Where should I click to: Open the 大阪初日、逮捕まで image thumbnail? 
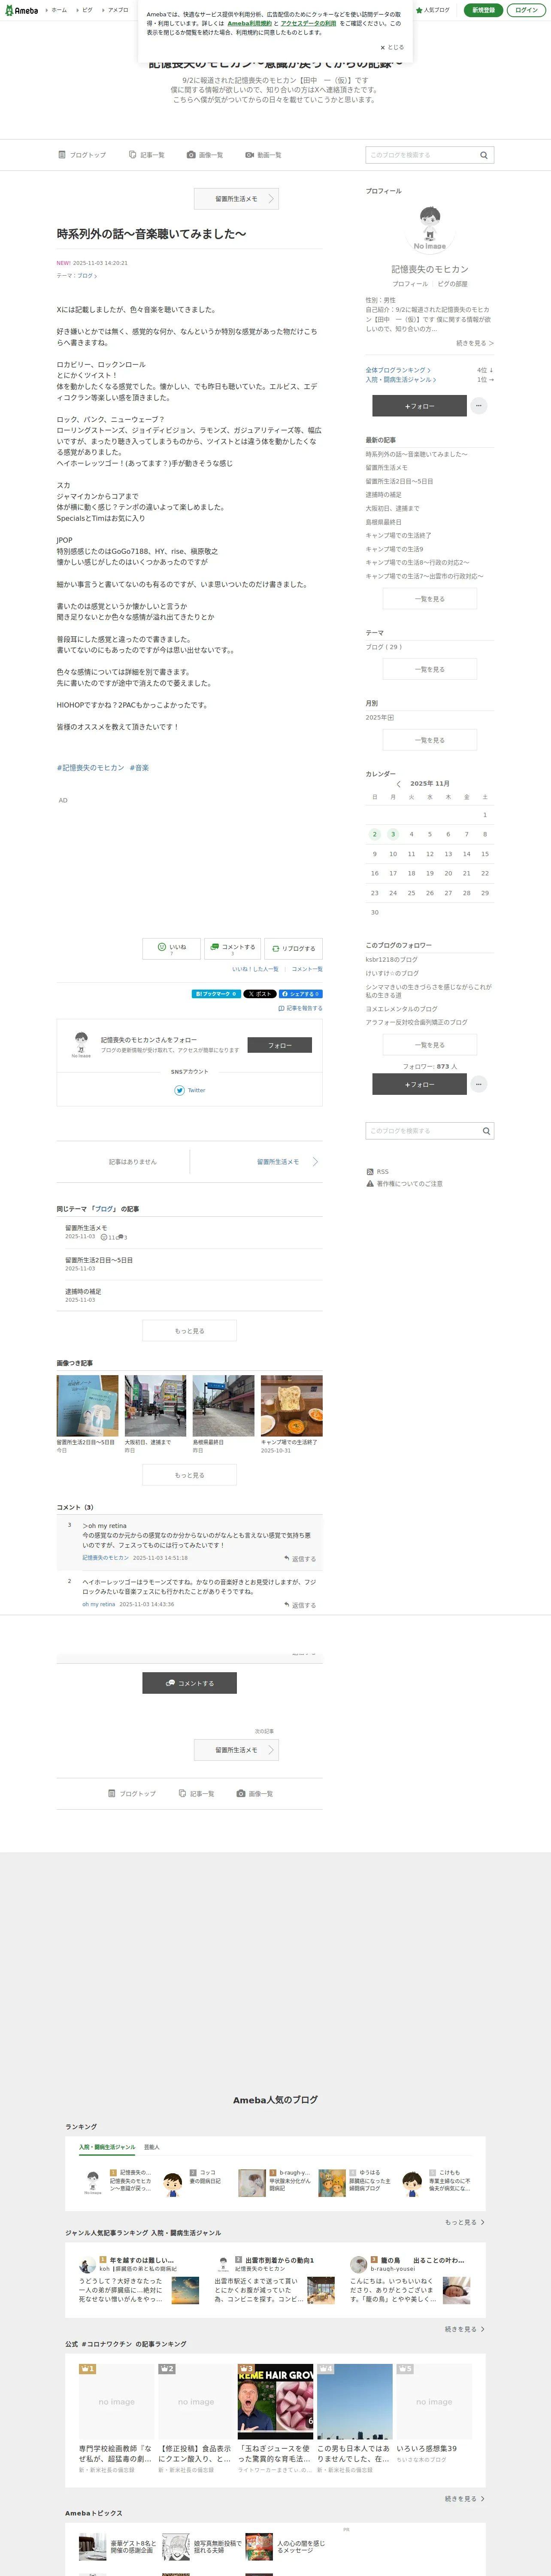(x=155, y=1406)
